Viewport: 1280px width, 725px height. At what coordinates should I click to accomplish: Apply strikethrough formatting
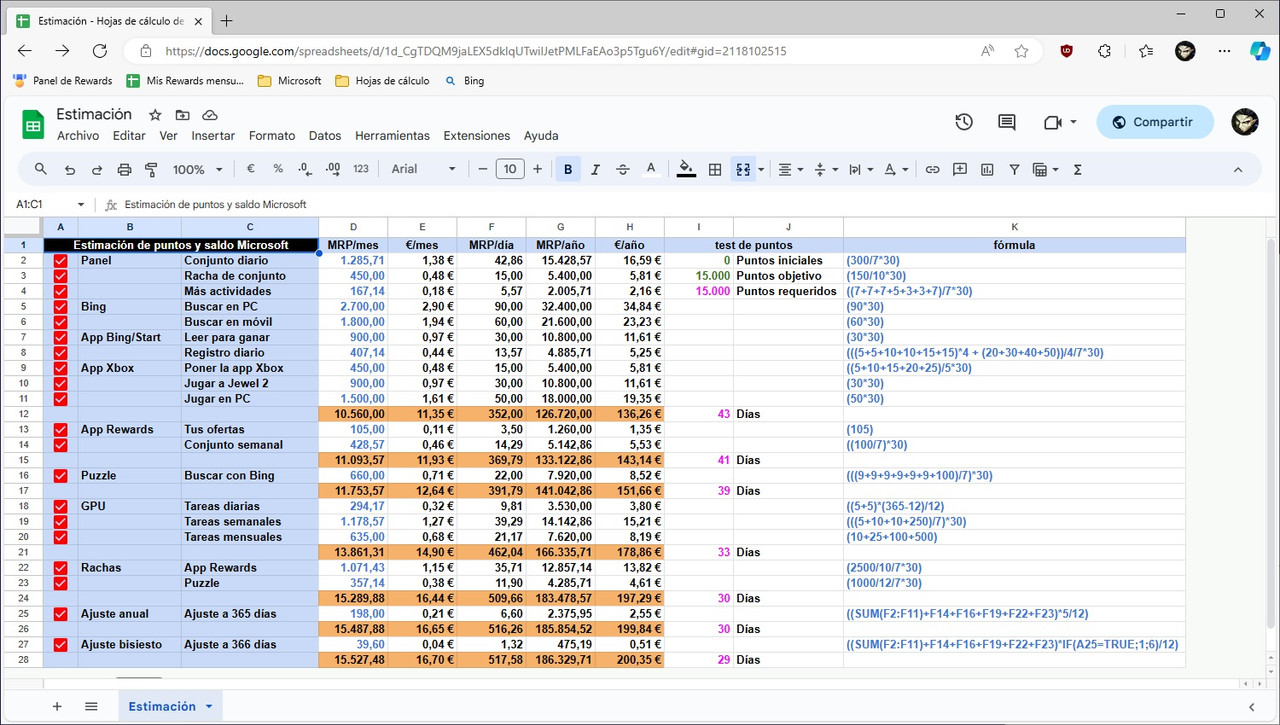point(623,169)
